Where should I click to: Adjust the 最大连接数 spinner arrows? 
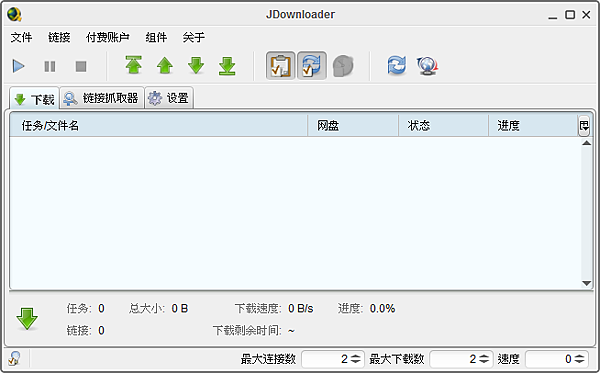point(356,359)
